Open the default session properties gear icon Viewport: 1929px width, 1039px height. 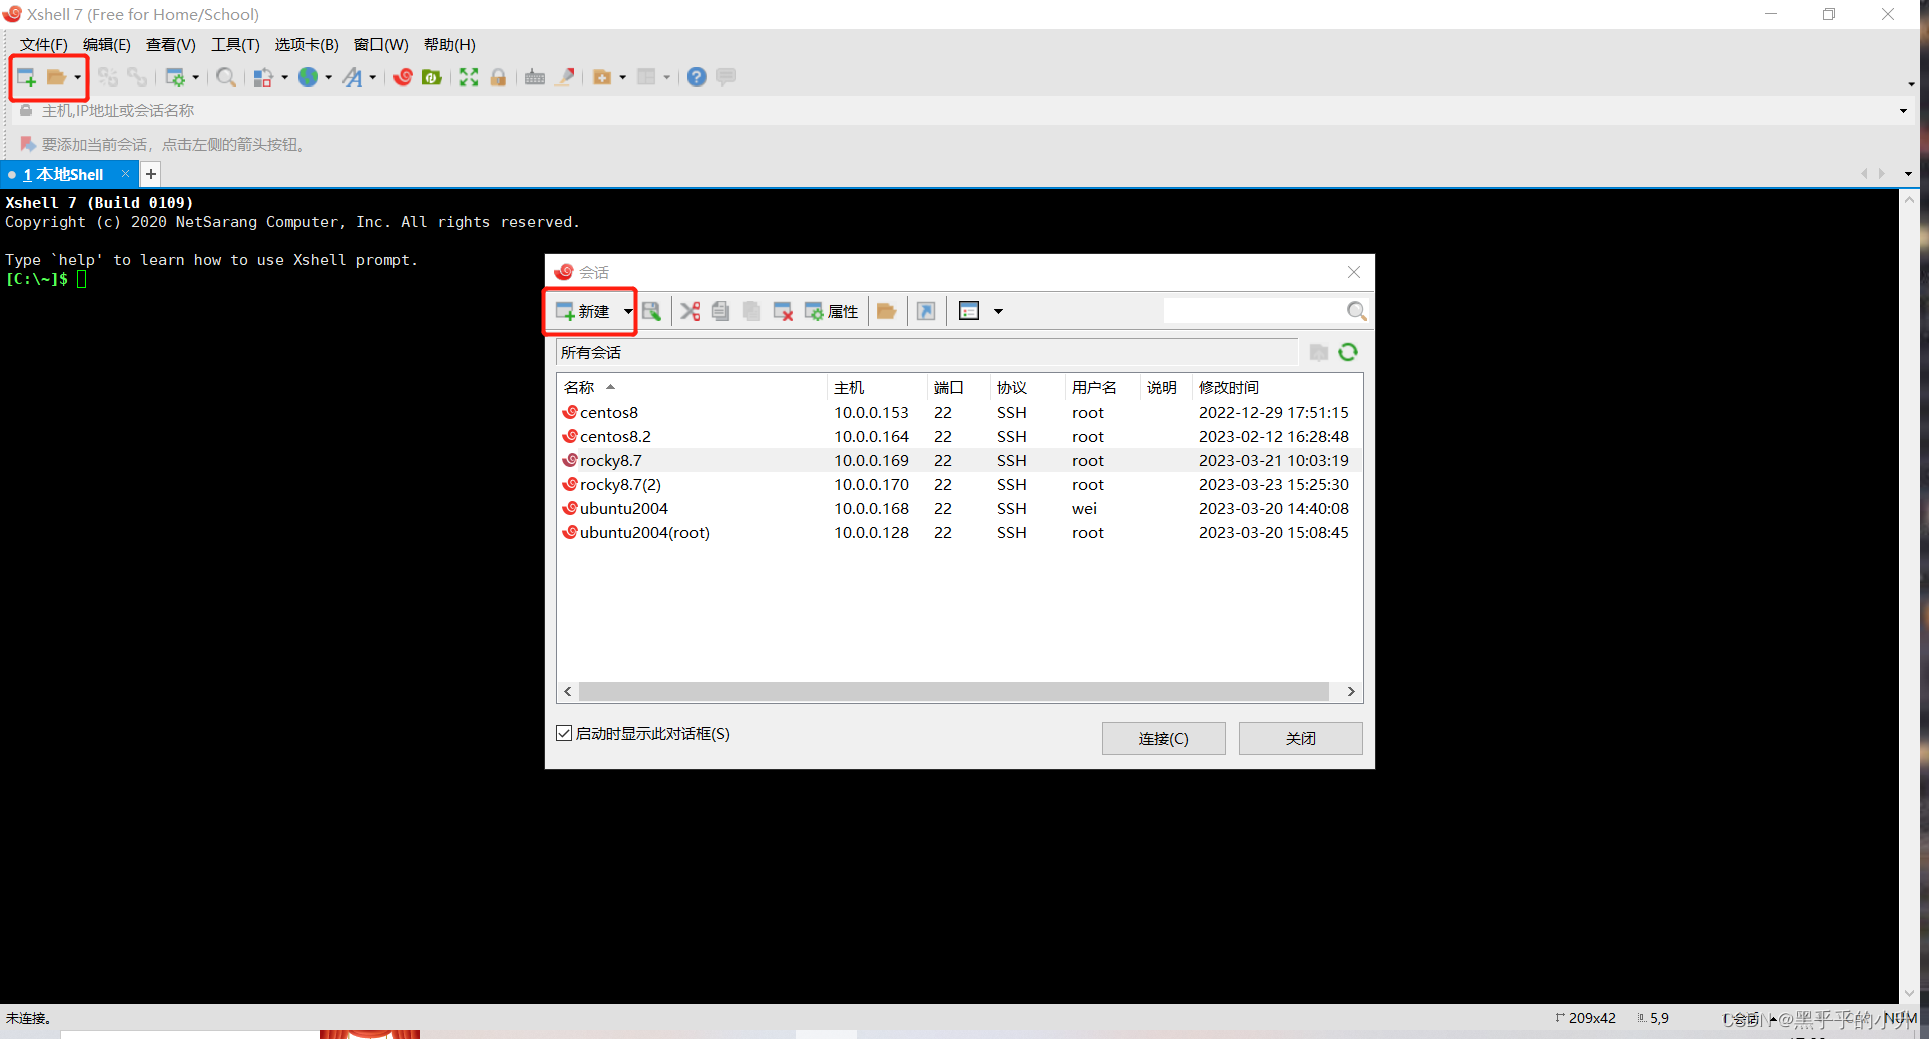click(175, 77)
